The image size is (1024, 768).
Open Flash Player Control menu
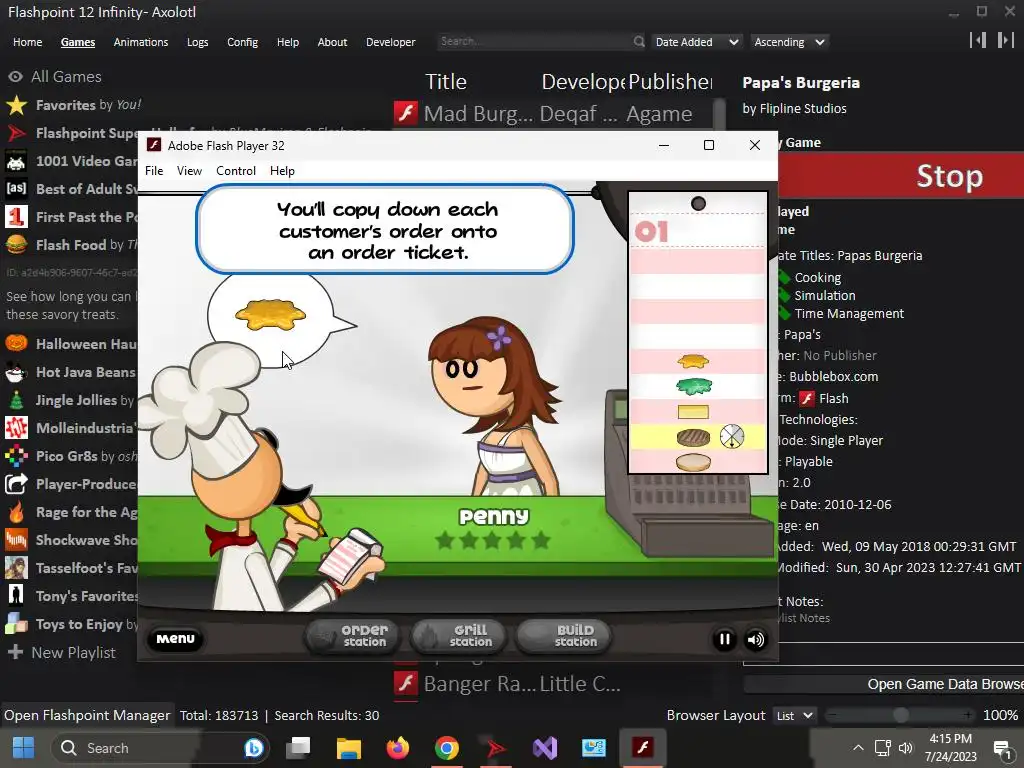pyautogui.click(x=236, y=170)
